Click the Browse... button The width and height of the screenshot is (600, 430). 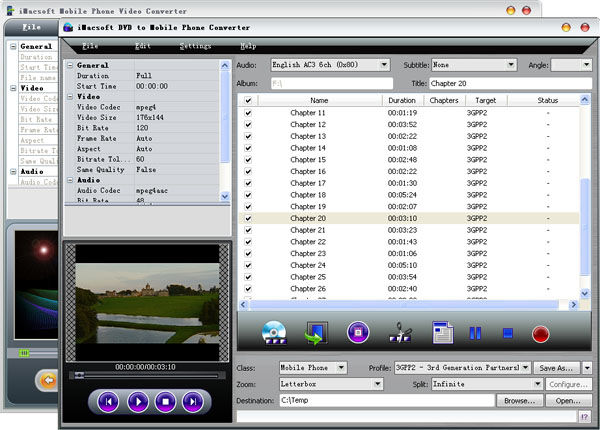(519, 401)
